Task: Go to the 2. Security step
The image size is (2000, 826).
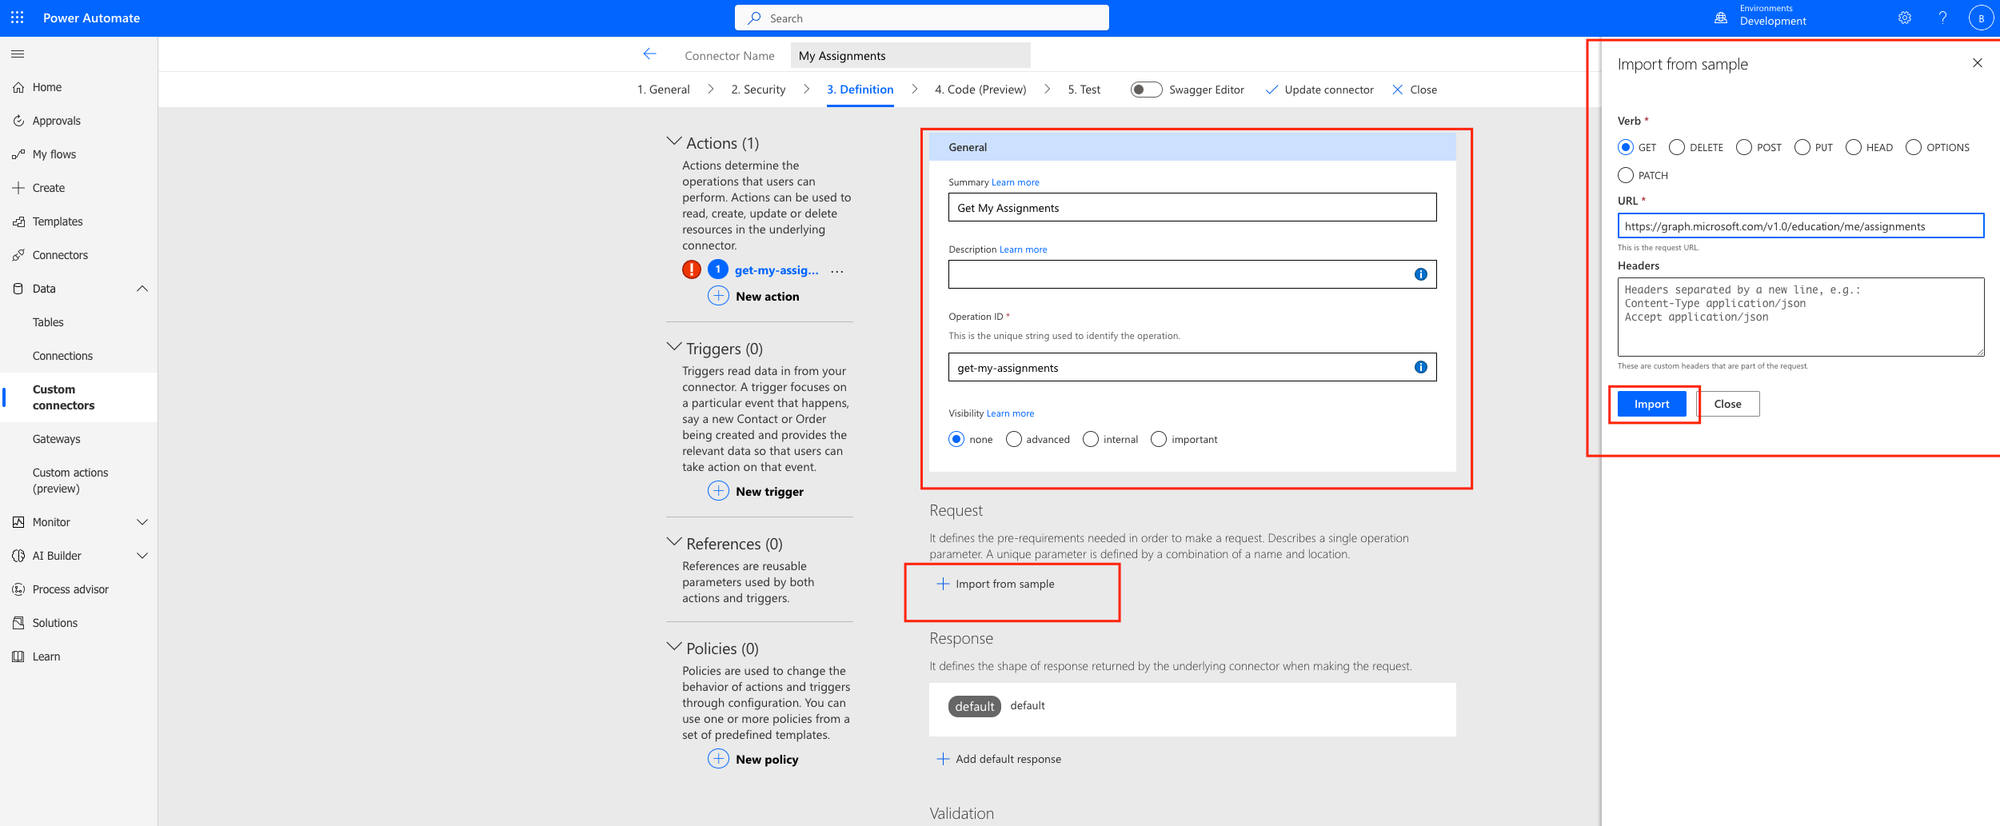Action: point(758,89)
